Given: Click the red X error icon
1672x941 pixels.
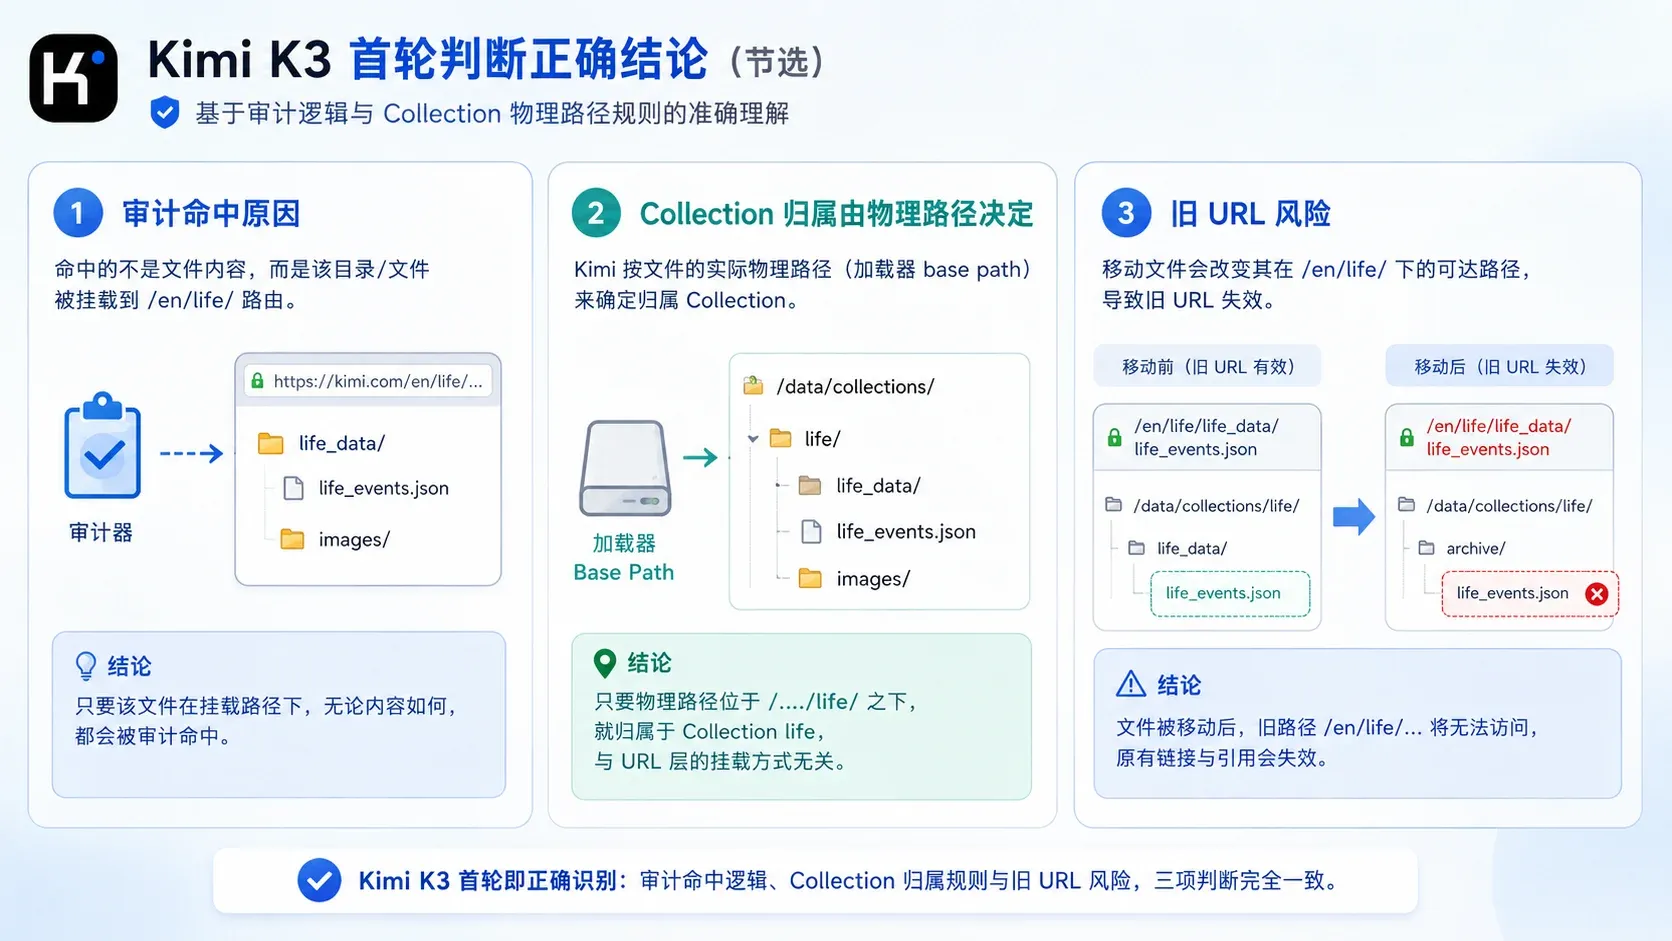Looking at the screenshot, I should pyautogui.click(x=1597, y=594).
